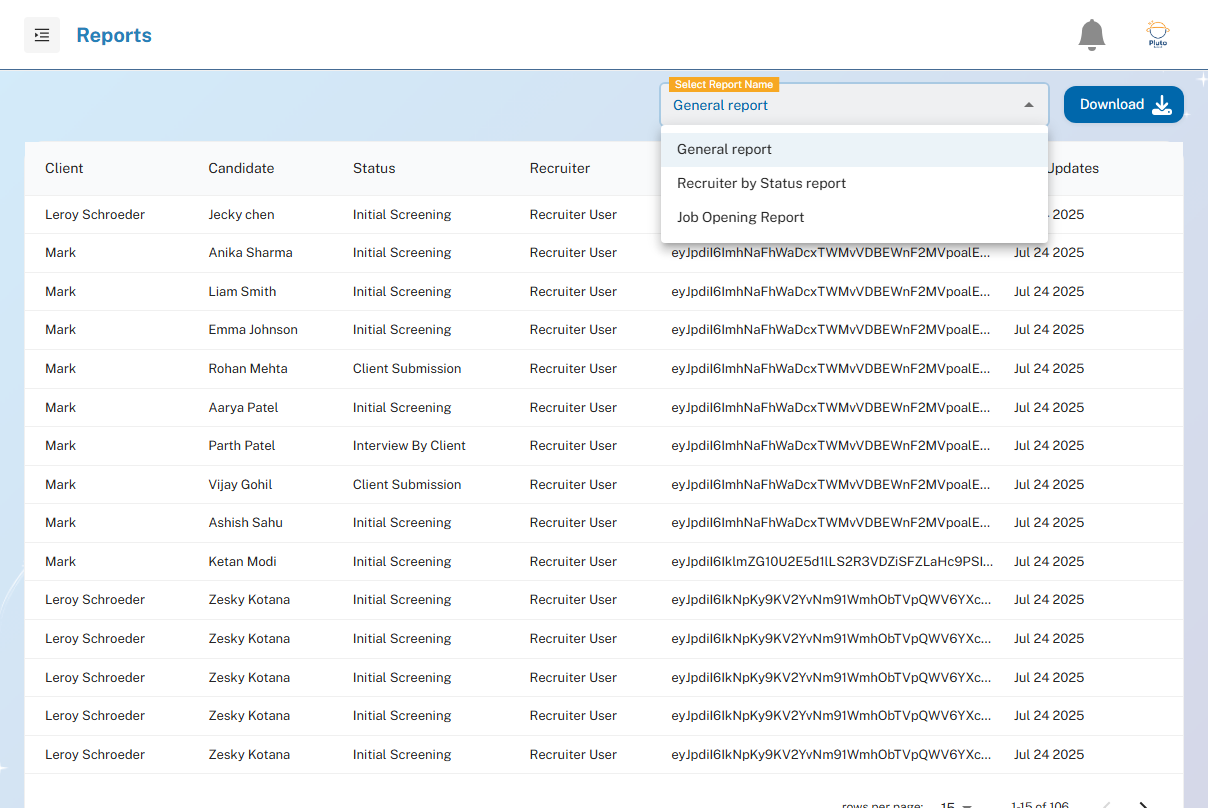Click the token in Vijay Gohil's row
1208x808 pixels.
[831, 484]
